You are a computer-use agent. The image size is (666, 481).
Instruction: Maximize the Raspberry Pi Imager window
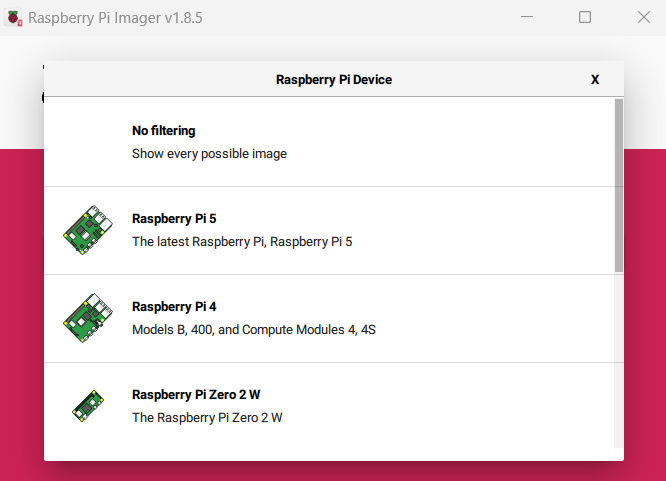[x=585, y=17]
